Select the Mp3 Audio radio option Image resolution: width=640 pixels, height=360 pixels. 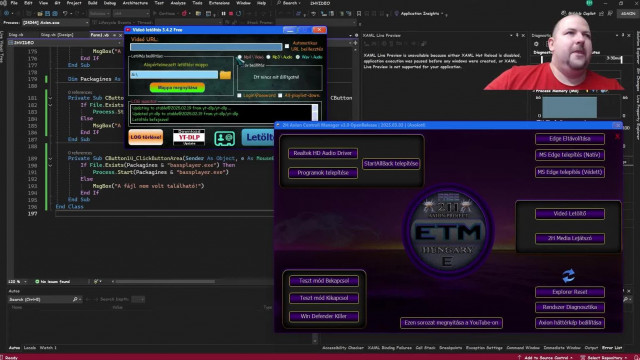269,57
